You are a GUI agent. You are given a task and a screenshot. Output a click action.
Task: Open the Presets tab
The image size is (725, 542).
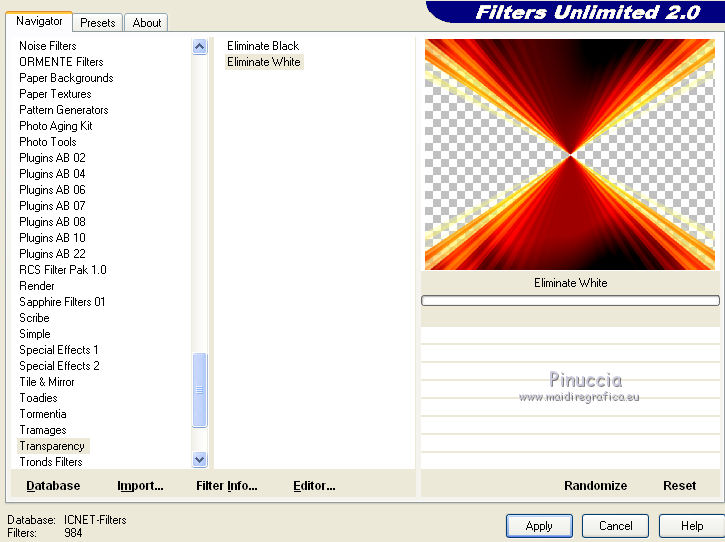[x=98, y=23]
